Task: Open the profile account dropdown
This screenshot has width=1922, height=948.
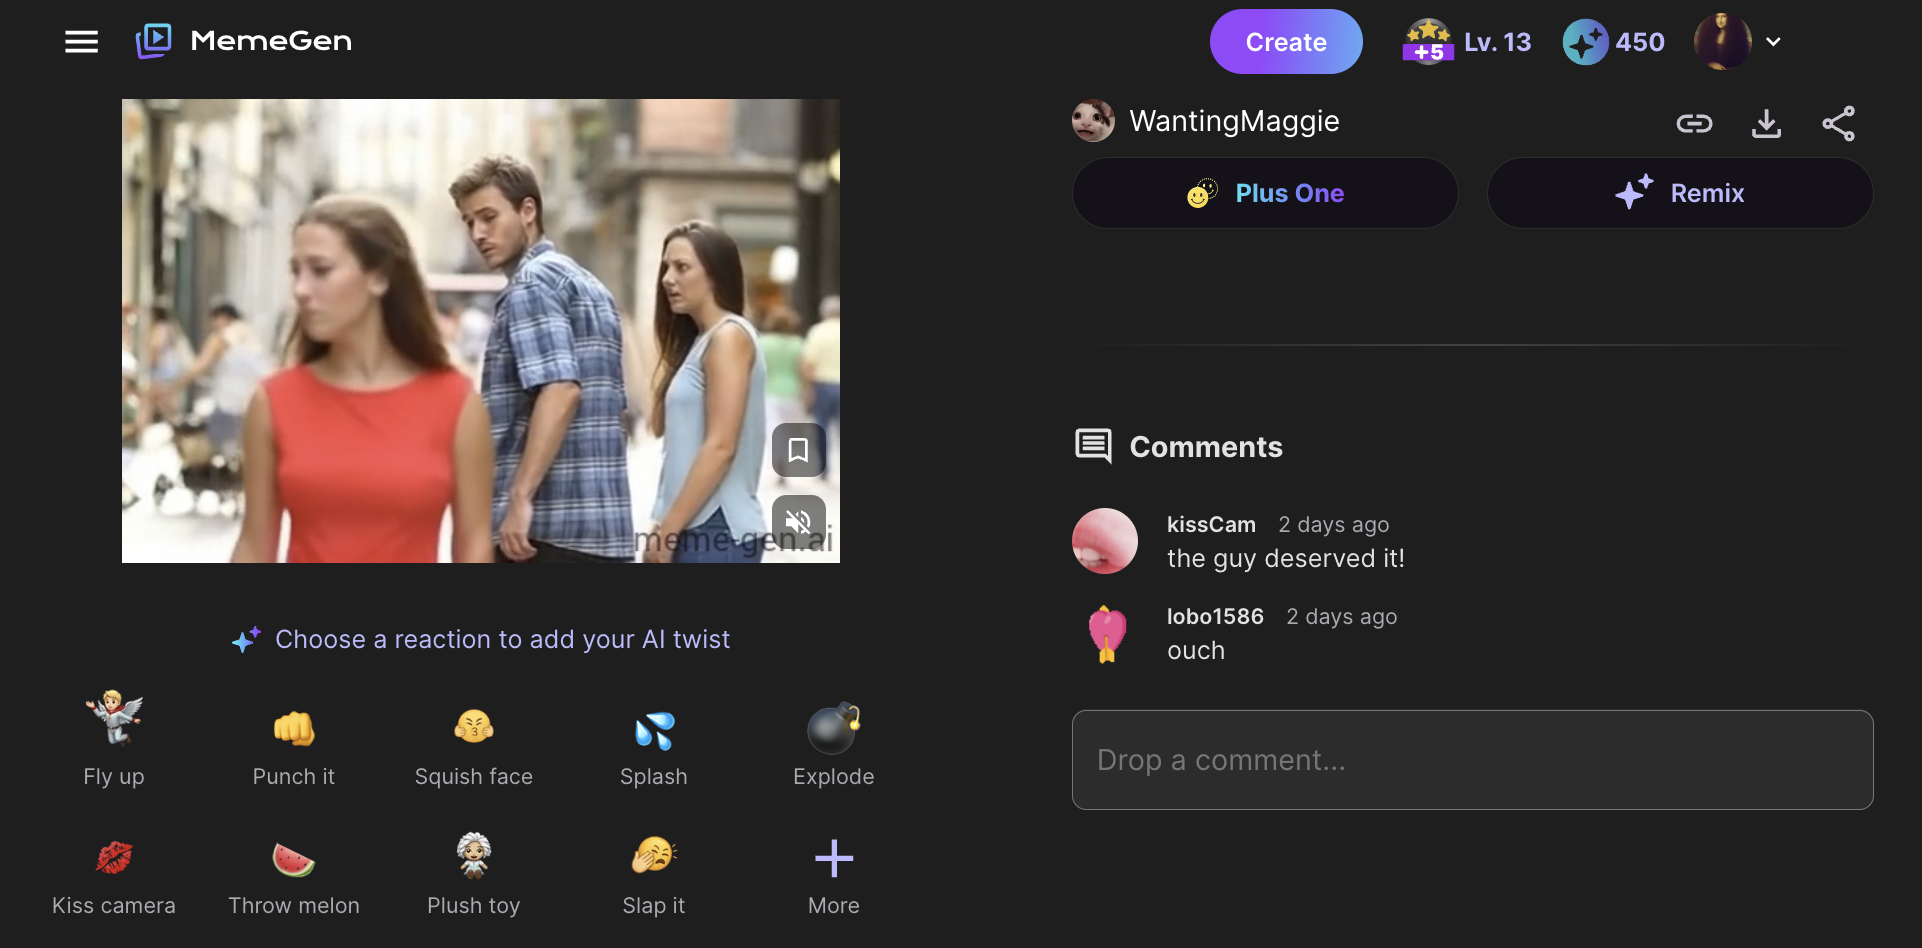Action: 1739,41
